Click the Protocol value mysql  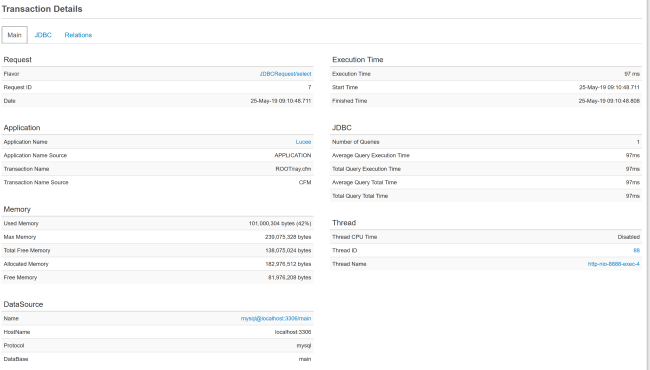tap(304, 346)
